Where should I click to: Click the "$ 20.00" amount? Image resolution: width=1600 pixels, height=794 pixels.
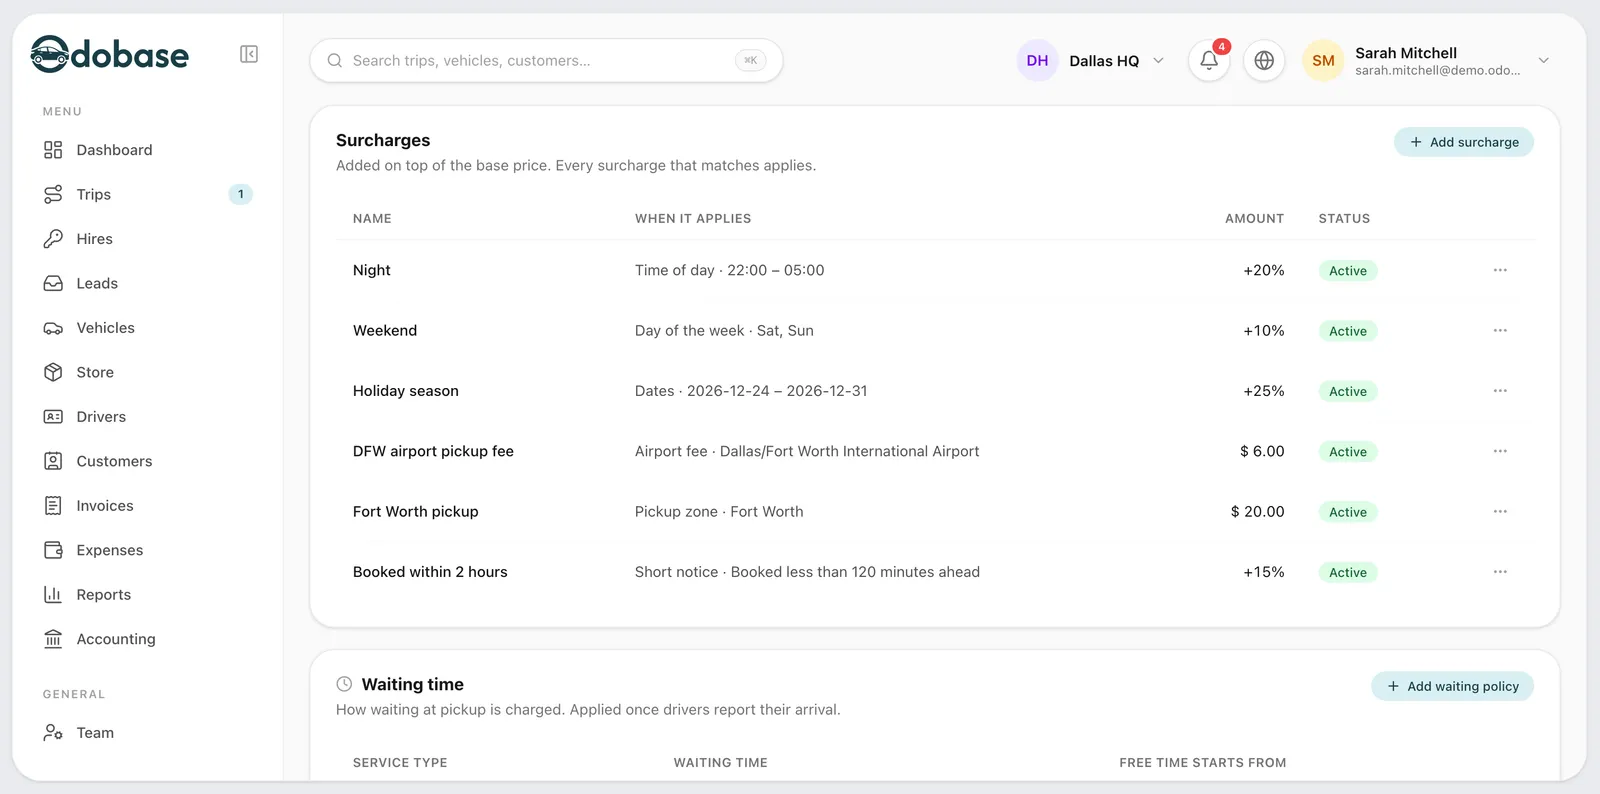tap(1257, 511)
